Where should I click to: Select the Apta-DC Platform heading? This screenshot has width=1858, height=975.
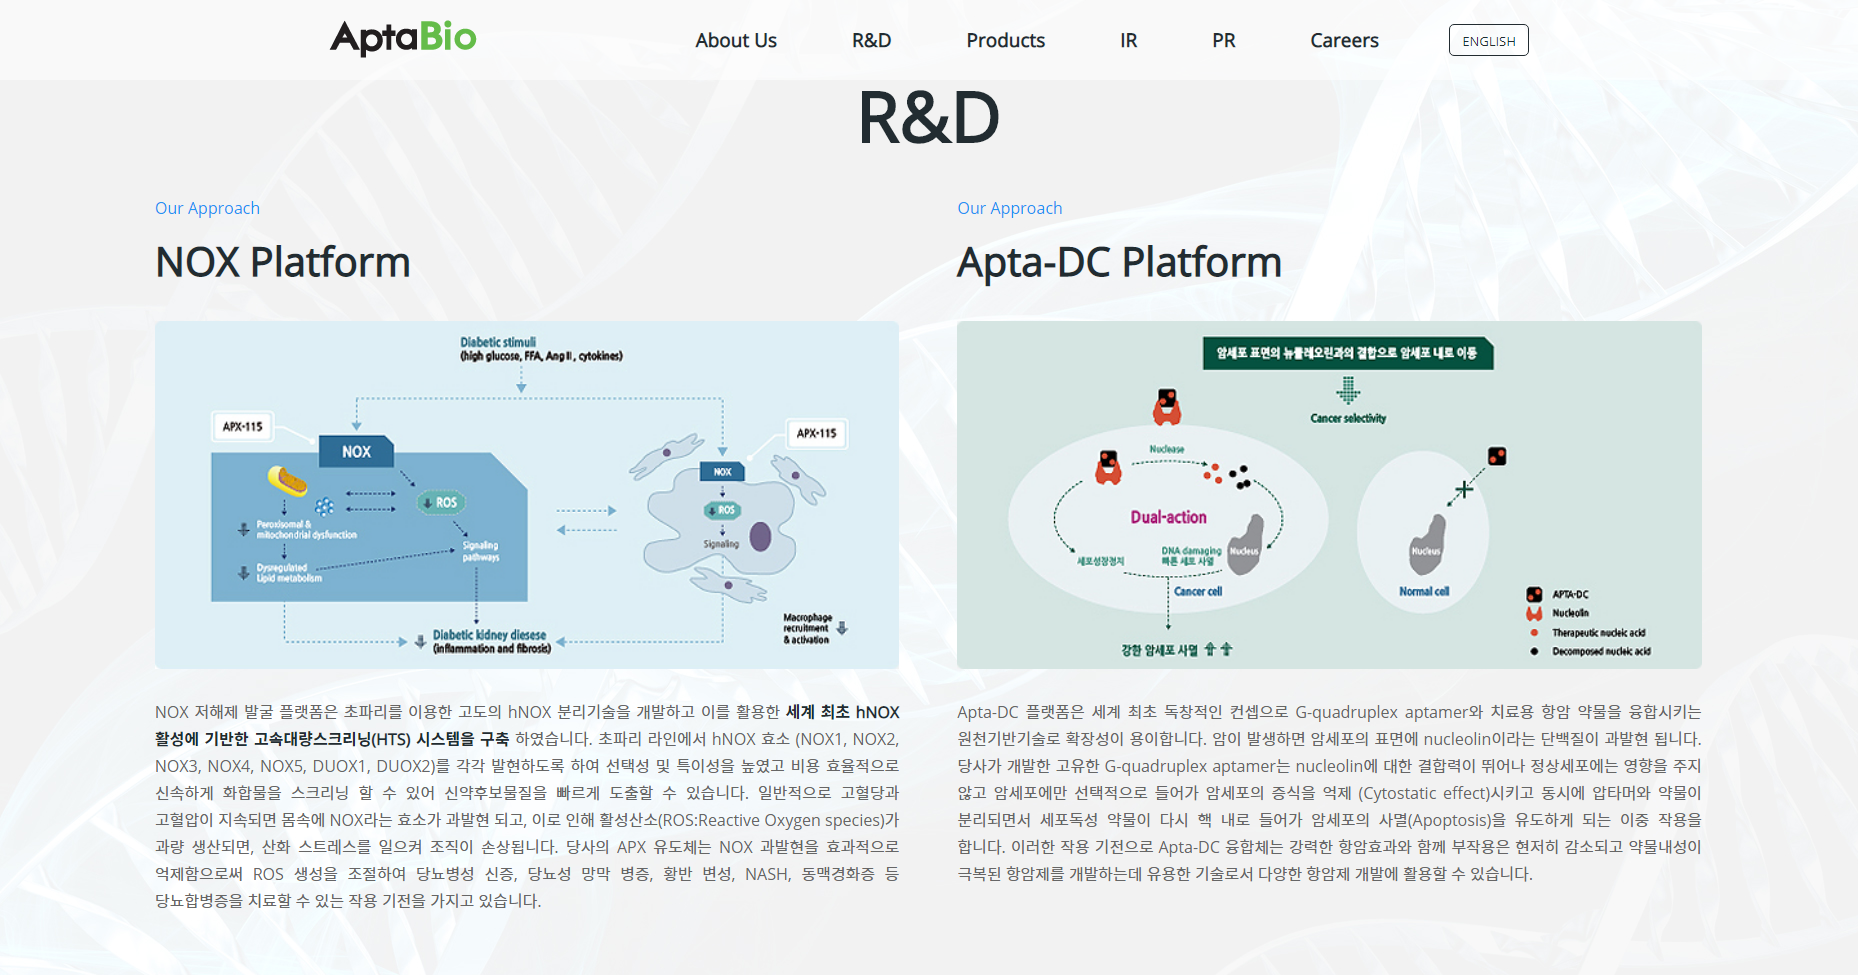pyautogui.click(x=1119, y=262)
